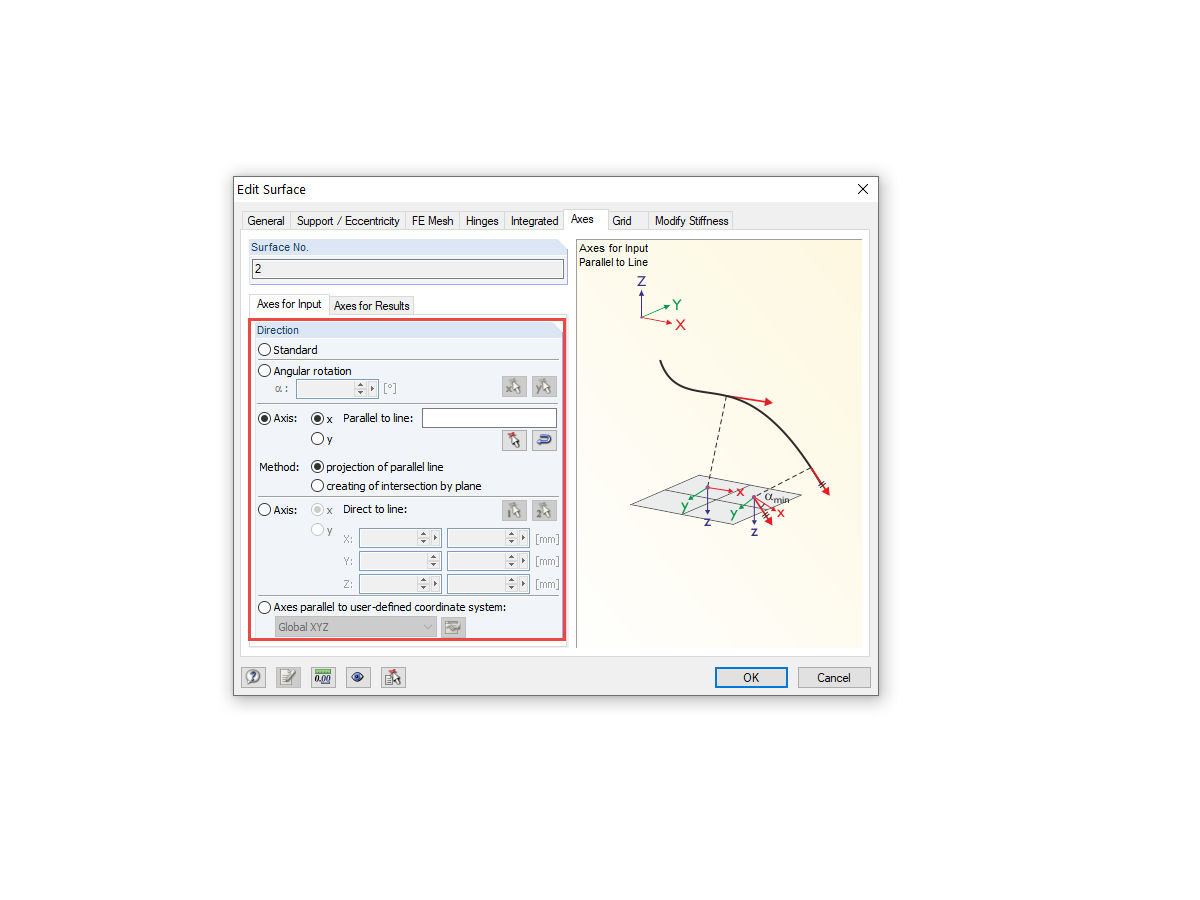Switch to the General tab

coord(266,221)
